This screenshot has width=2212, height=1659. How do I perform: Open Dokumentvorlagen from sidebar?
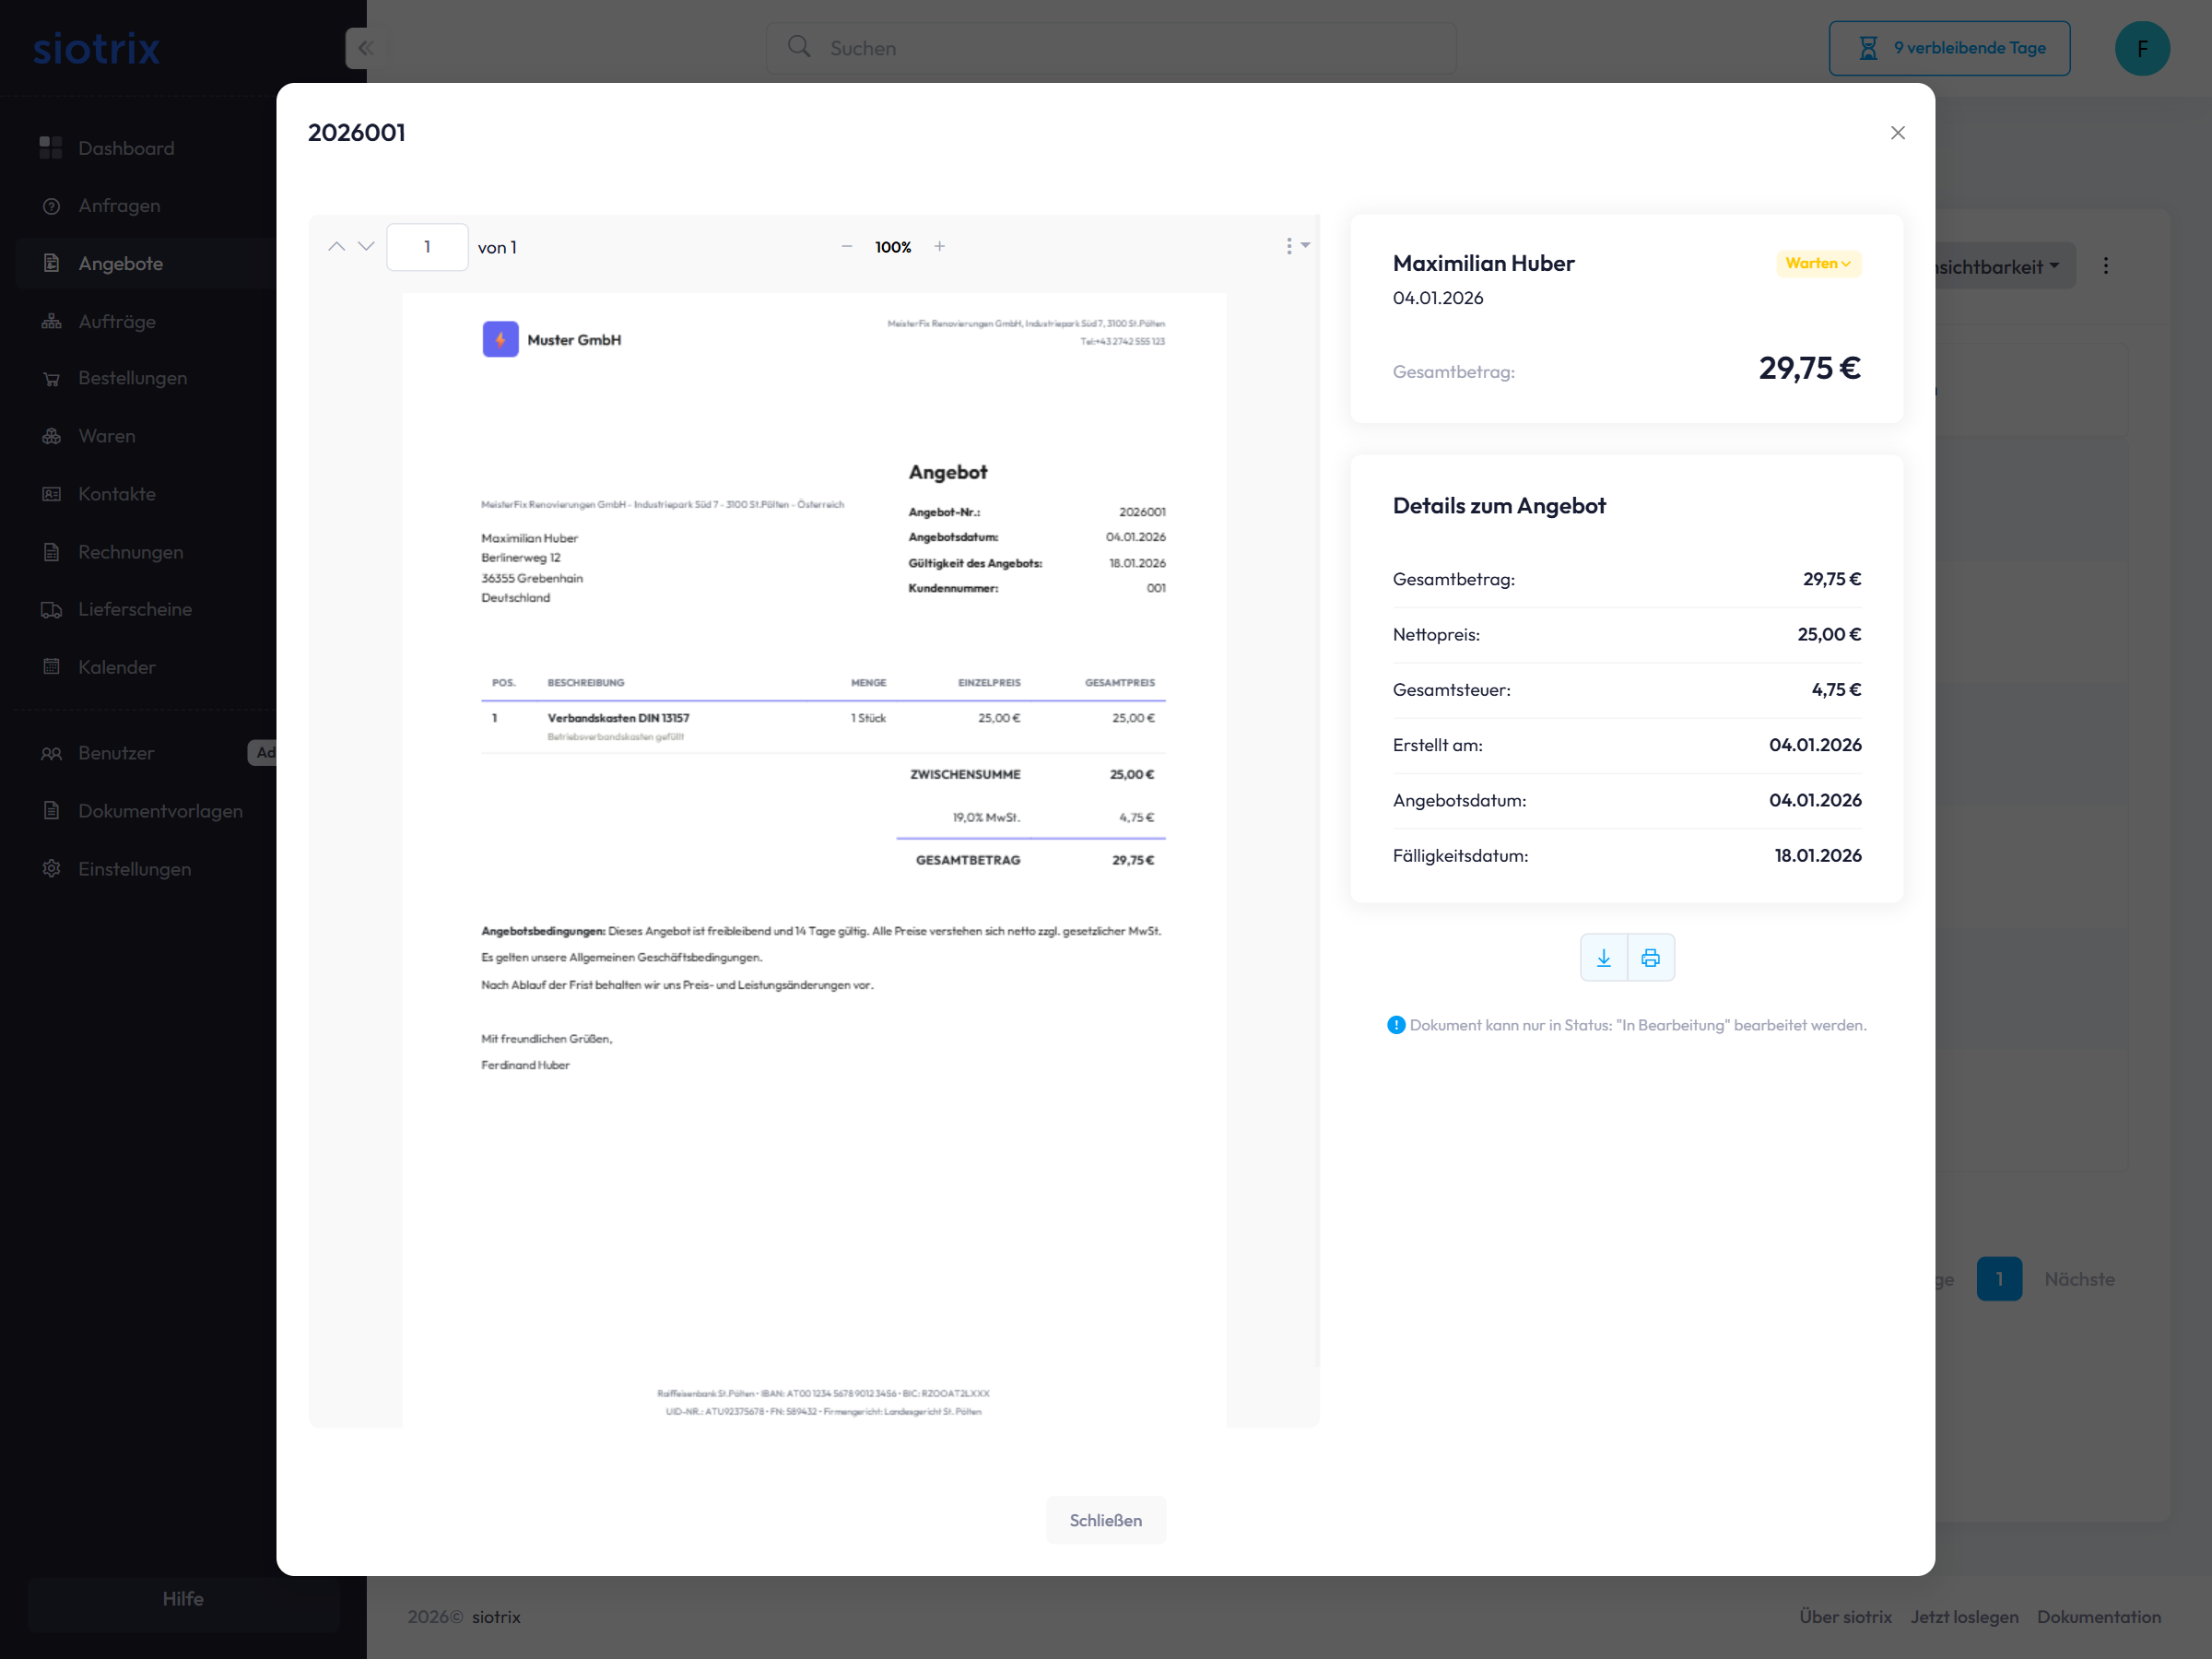coord(160,811)
